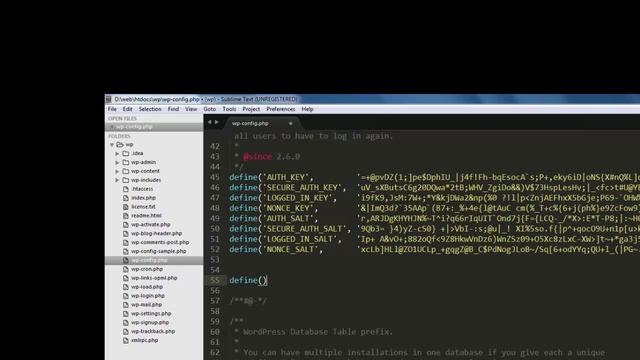Open the File menu

pos(112,109)
